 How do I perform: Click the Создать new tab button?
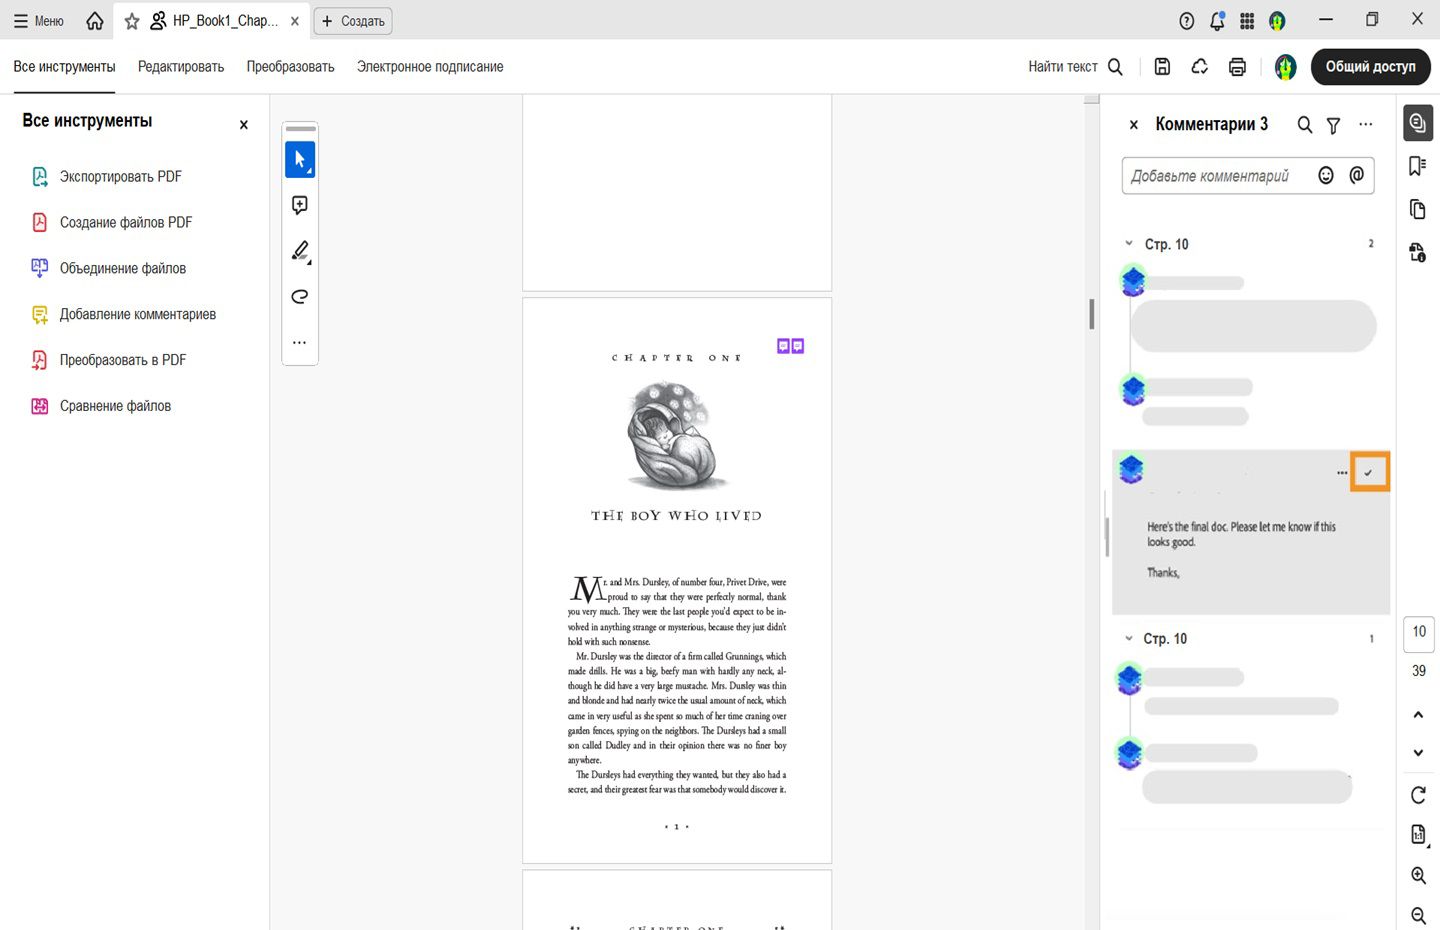coord(353,21)
